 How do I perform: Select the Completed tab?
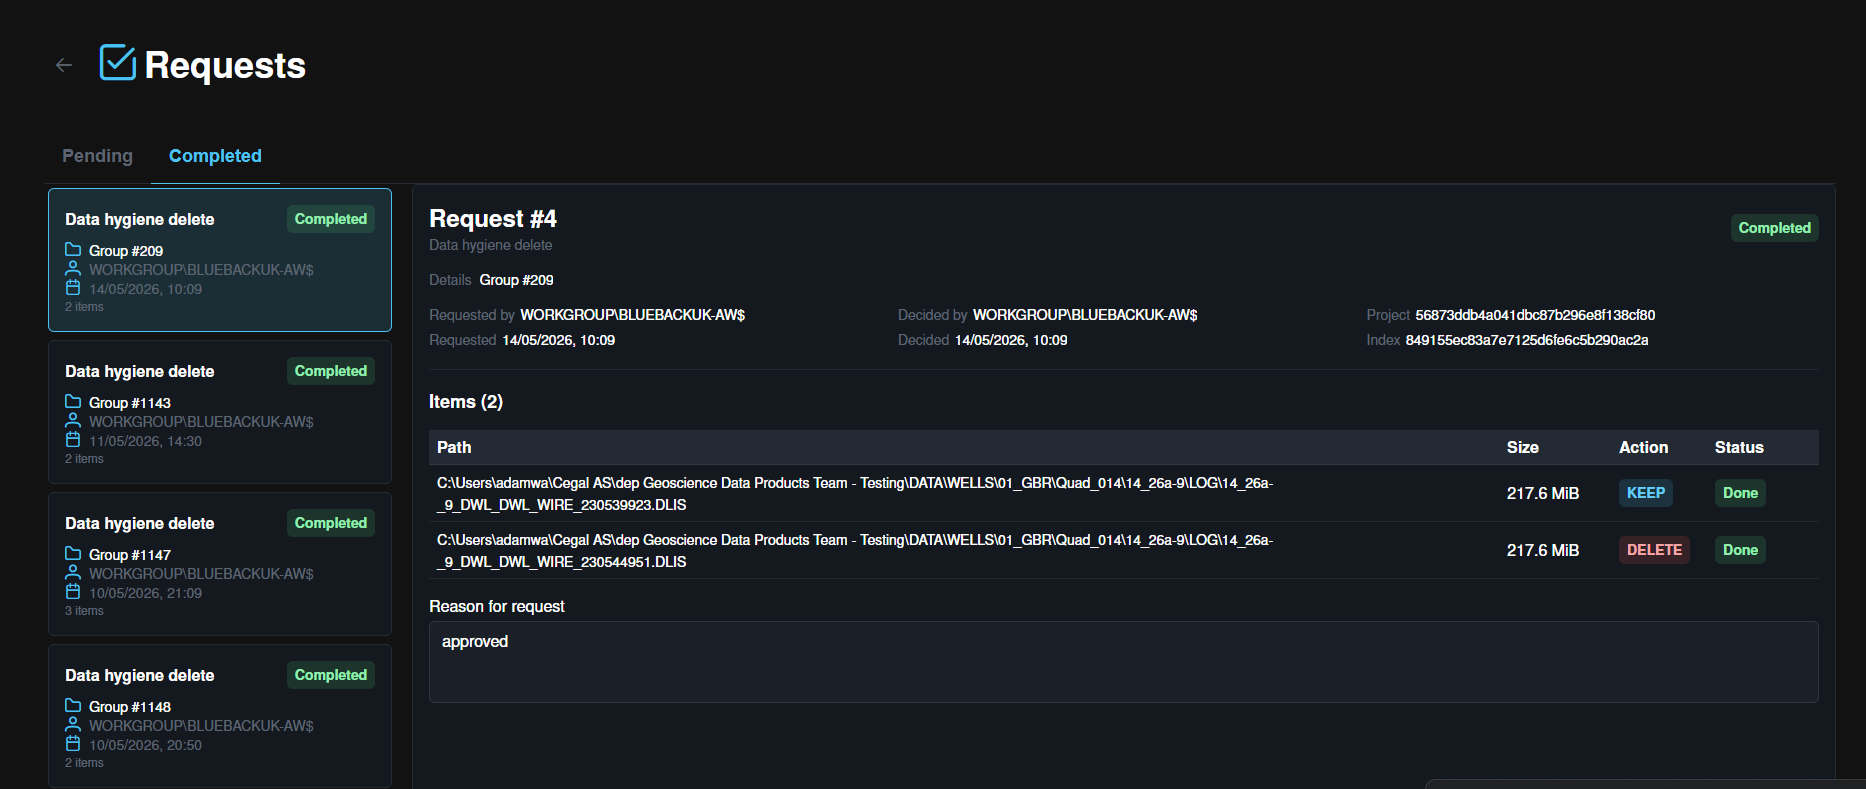click(x=215, y=156)
